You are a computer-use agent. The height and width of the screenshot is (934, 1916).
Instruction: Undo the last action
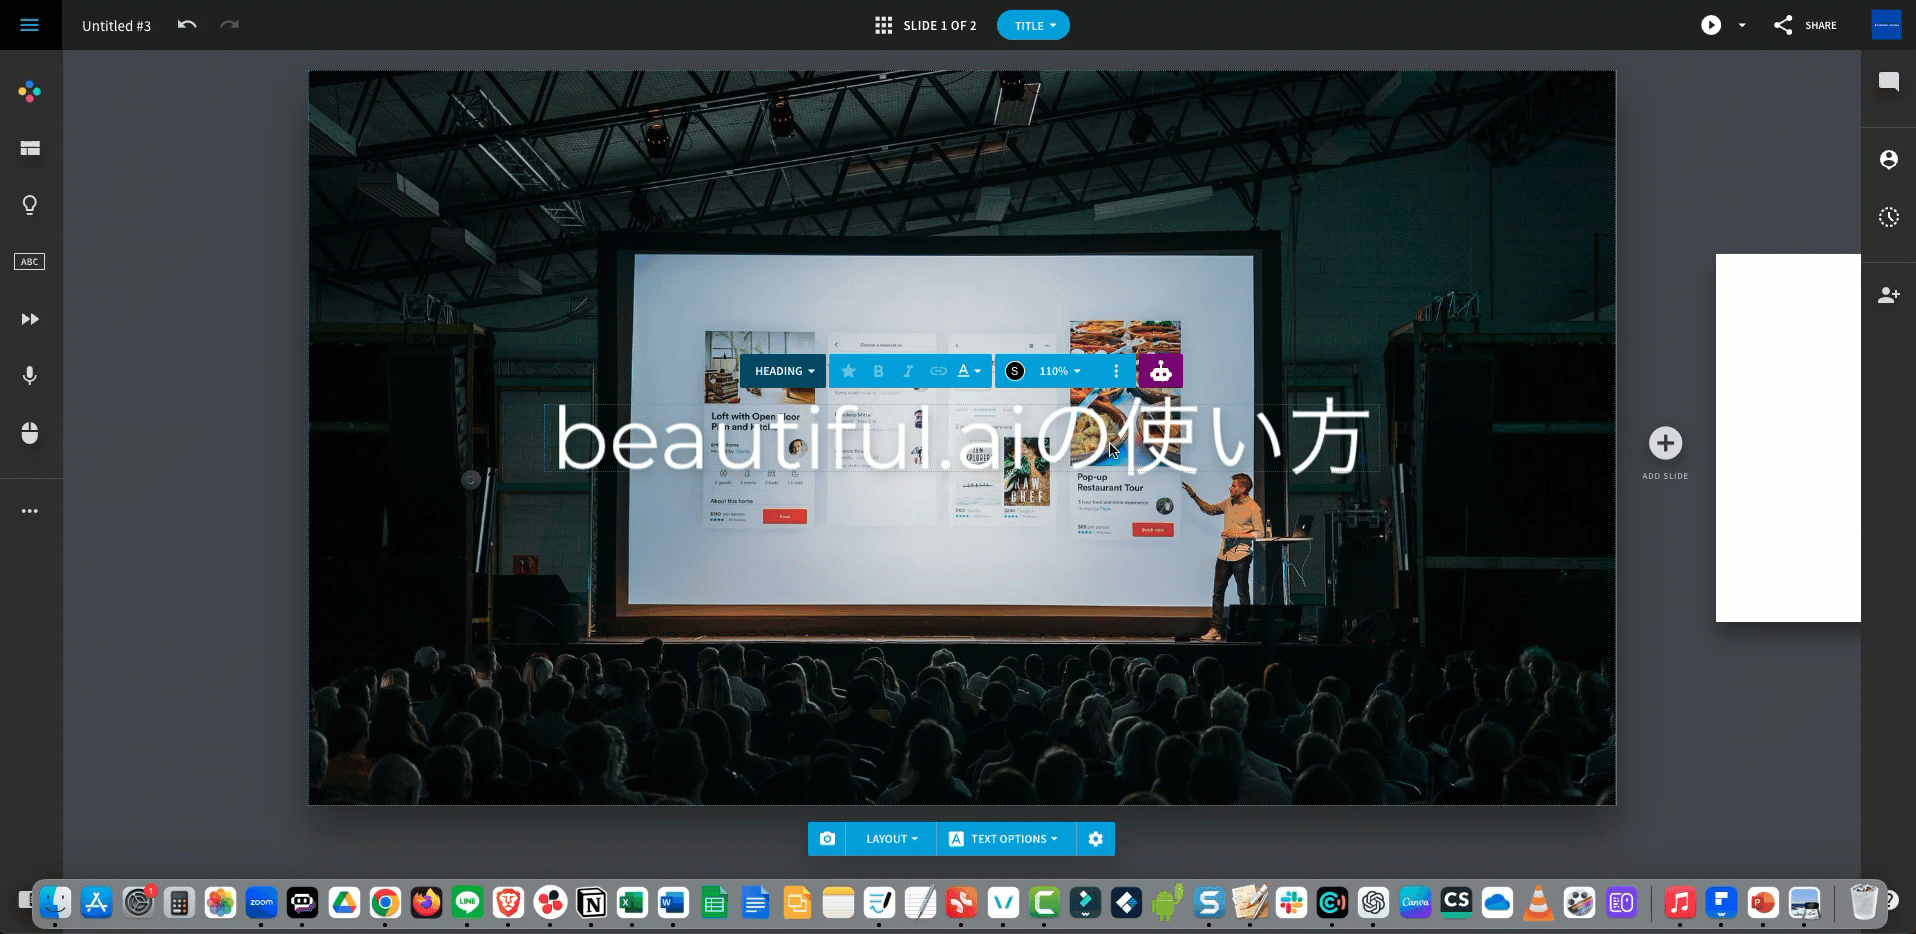pyautogui.click(x=187, y=25)
